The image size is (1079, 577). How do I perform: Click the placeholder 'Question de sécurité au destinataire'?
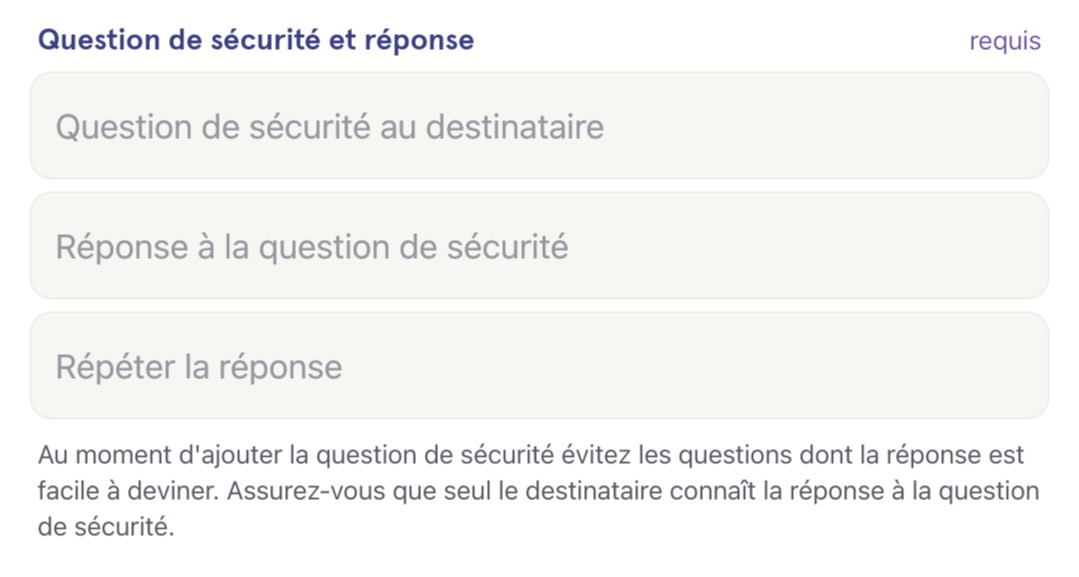click(330, 127)
